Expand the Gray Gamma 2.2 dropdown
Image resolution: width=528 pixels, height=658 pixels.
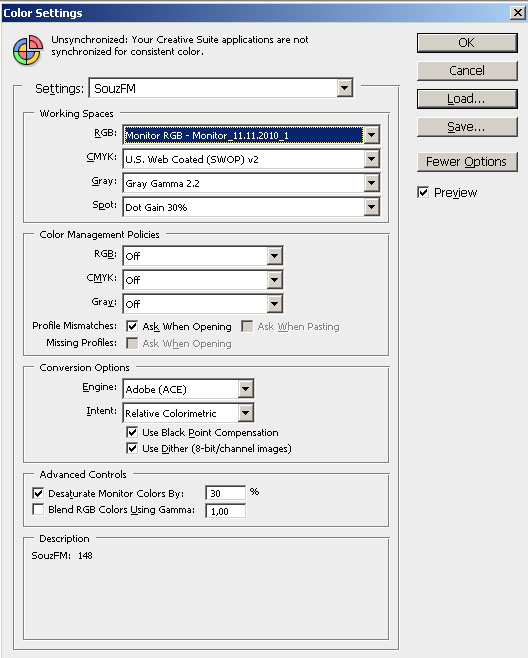click(x=251, y=183)
